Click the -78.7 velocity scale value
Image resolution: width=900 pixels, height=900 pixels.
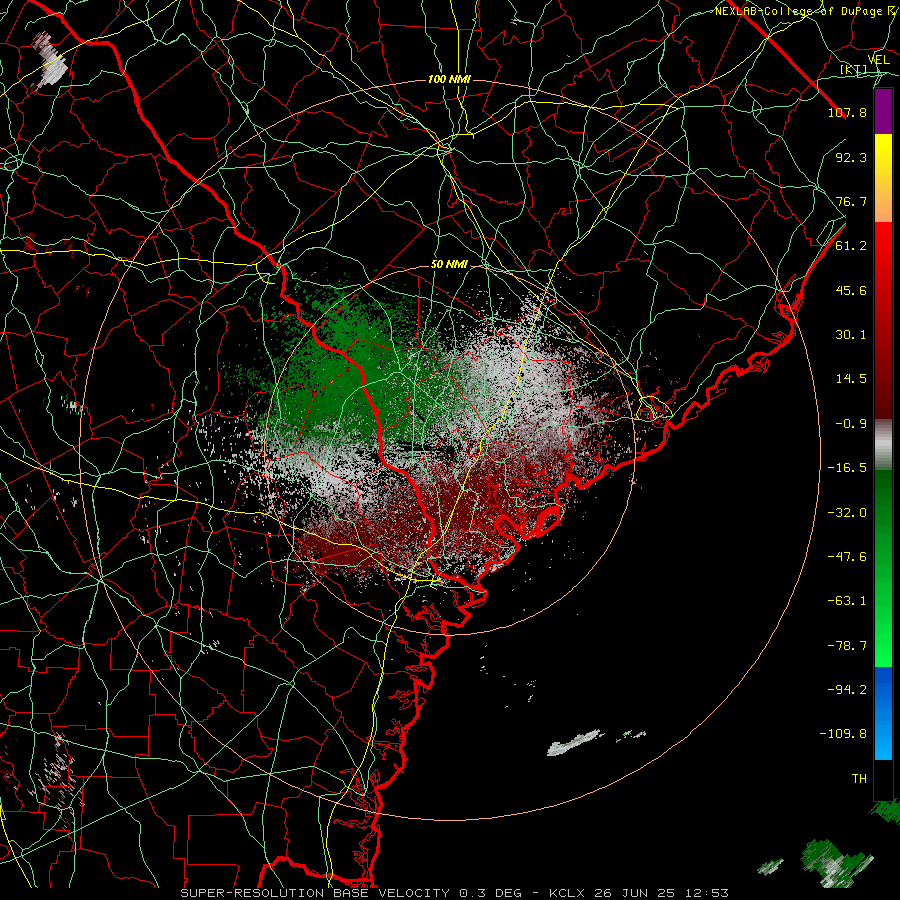(x=847, y=646)
